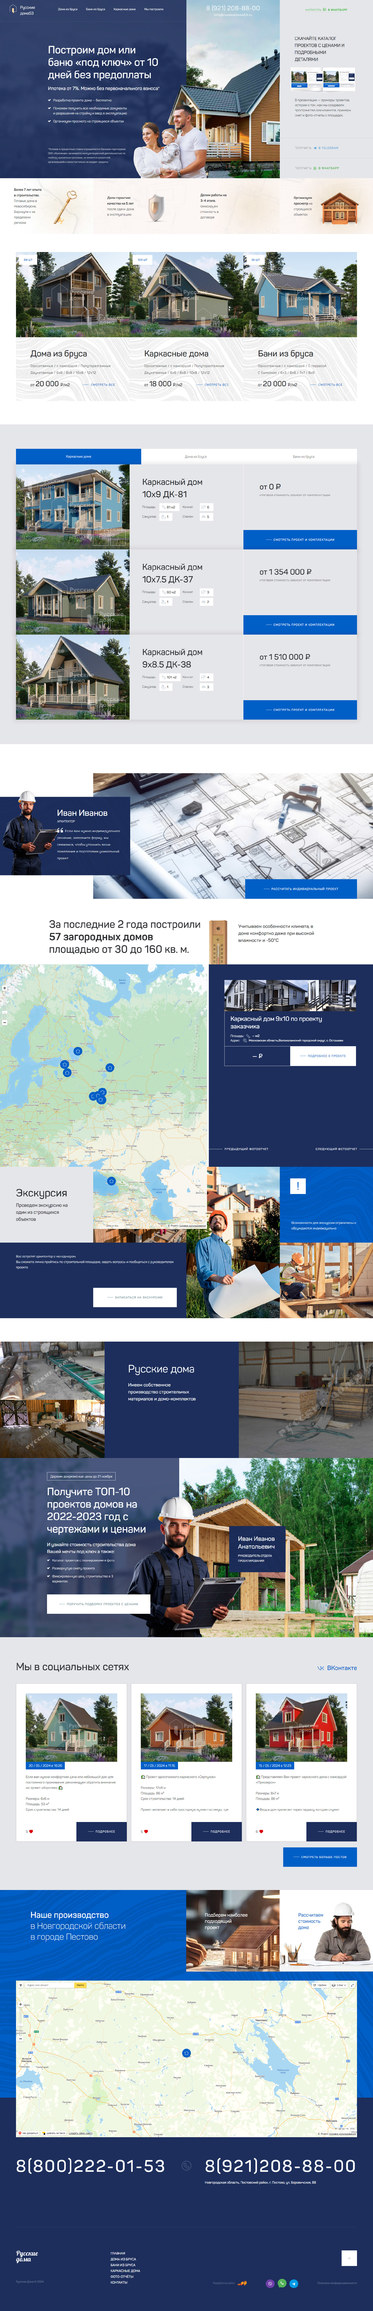Open the Каркасный дом 9х10 photo report image
Image resolution: width=373 pixels, height=2311 pixels.
[290, 995]
